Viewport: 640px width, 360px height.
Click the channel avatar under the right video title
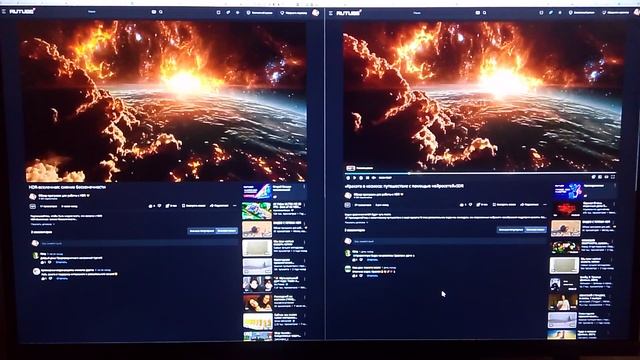[348, 196]
